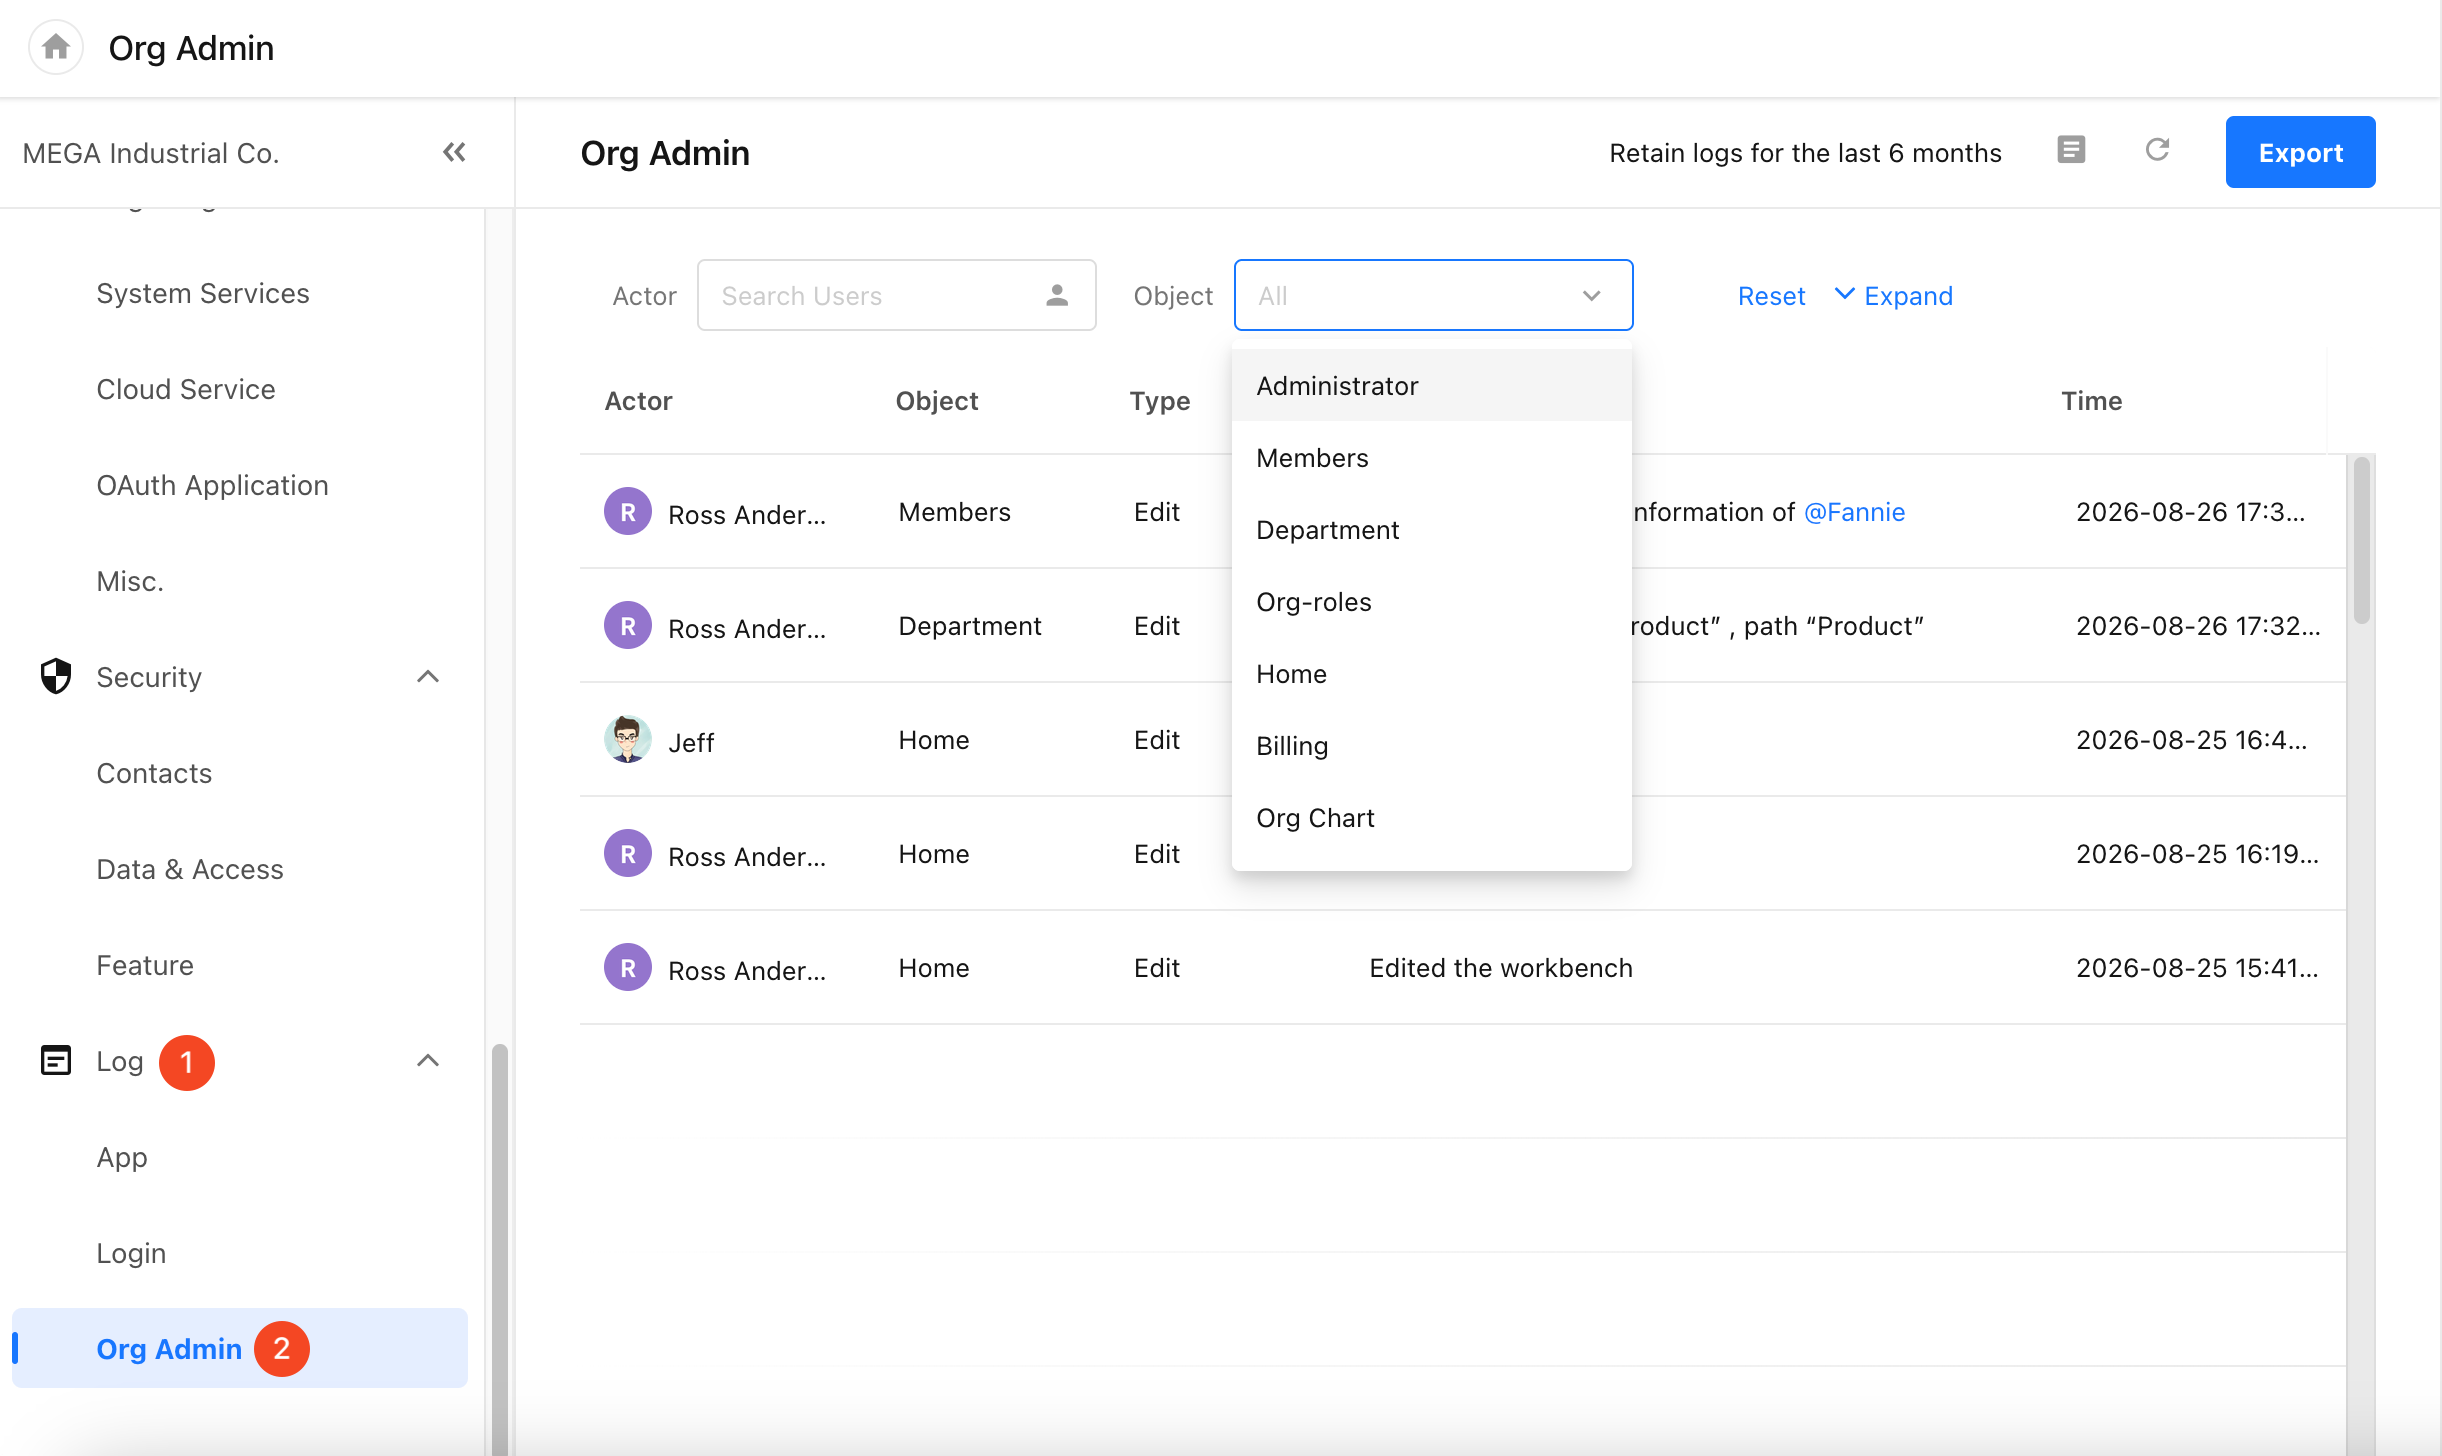Collapse the Security section chevron

[428, 677]
